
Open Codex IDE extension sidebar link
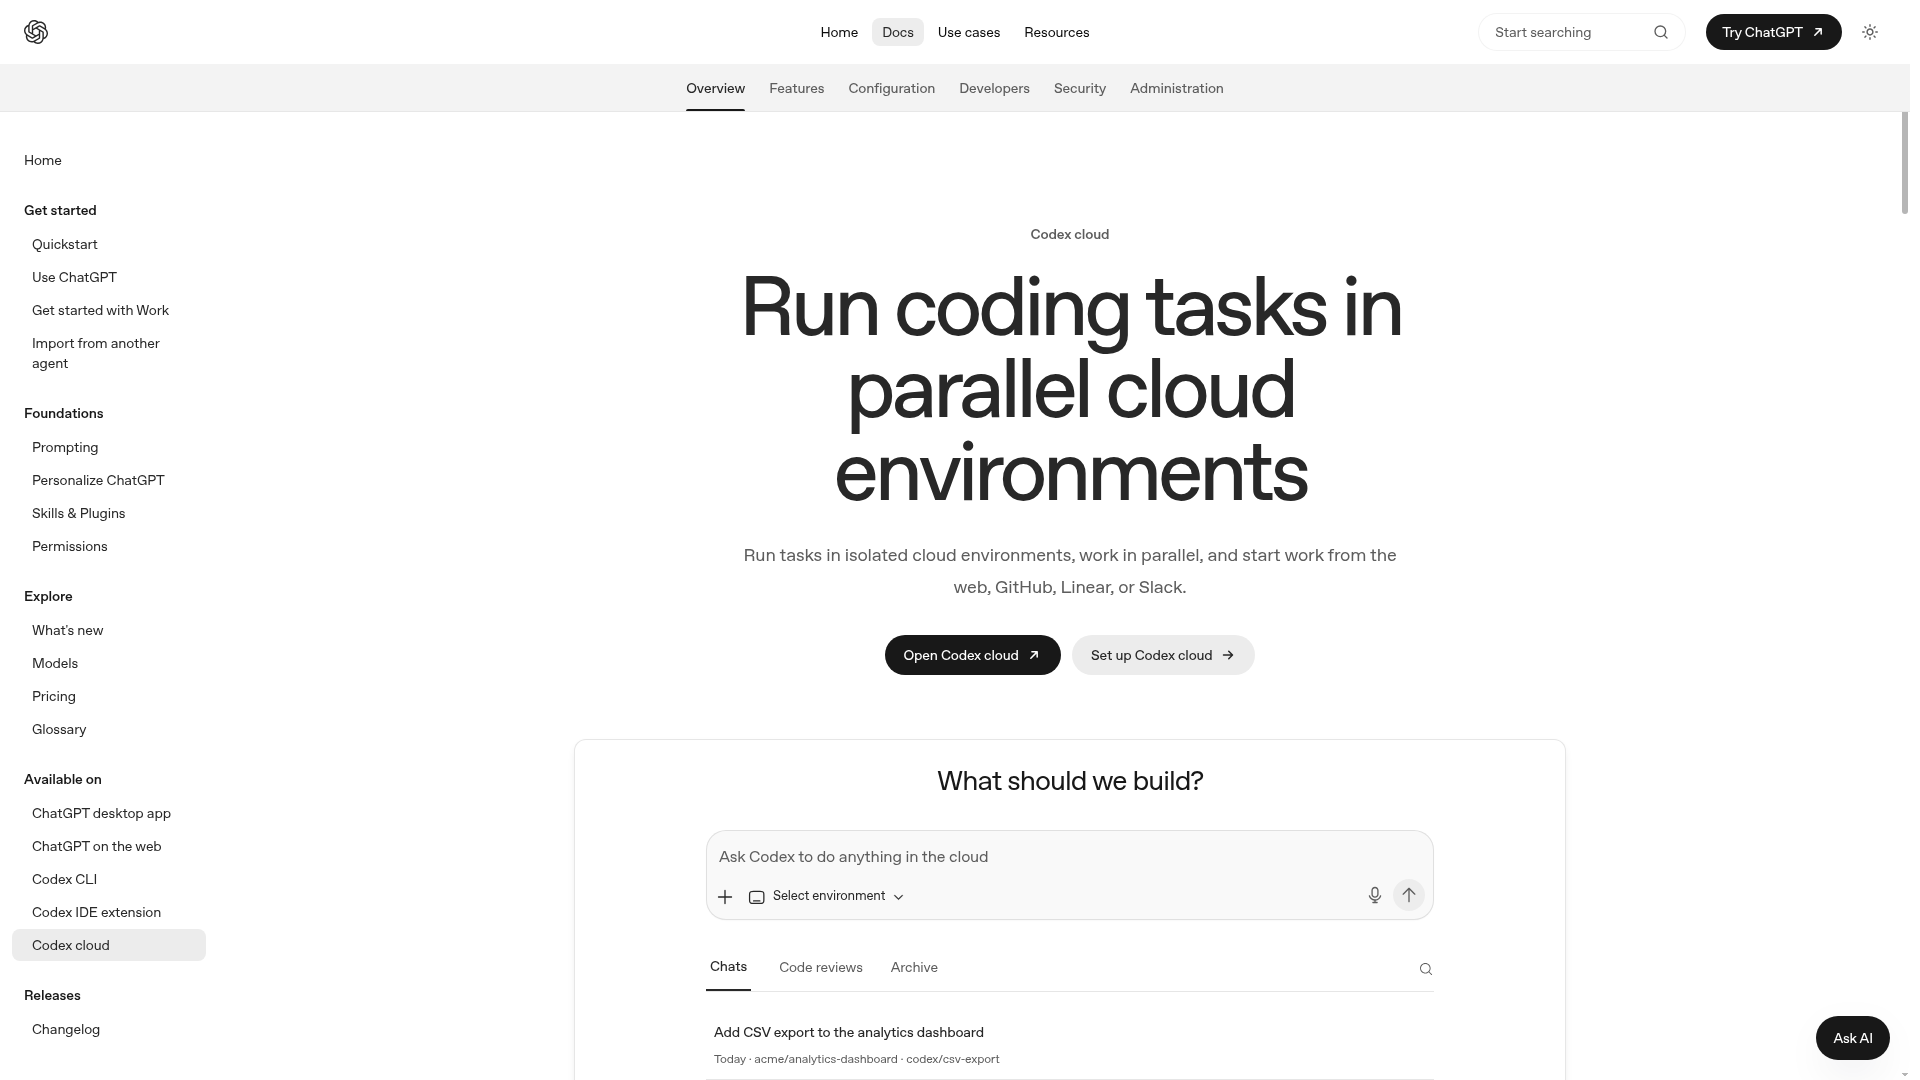pyautogui.click(x=96, y=912)
